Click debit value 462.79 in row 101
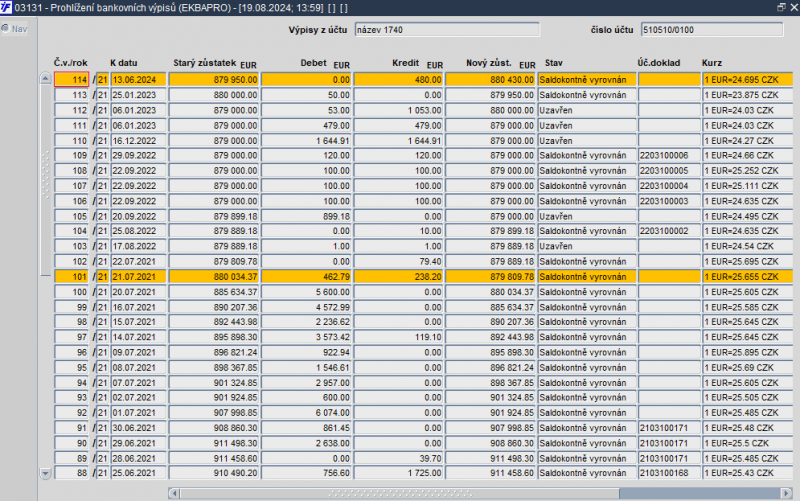Viewport: 800px width, 501px height. pos(307,277)
